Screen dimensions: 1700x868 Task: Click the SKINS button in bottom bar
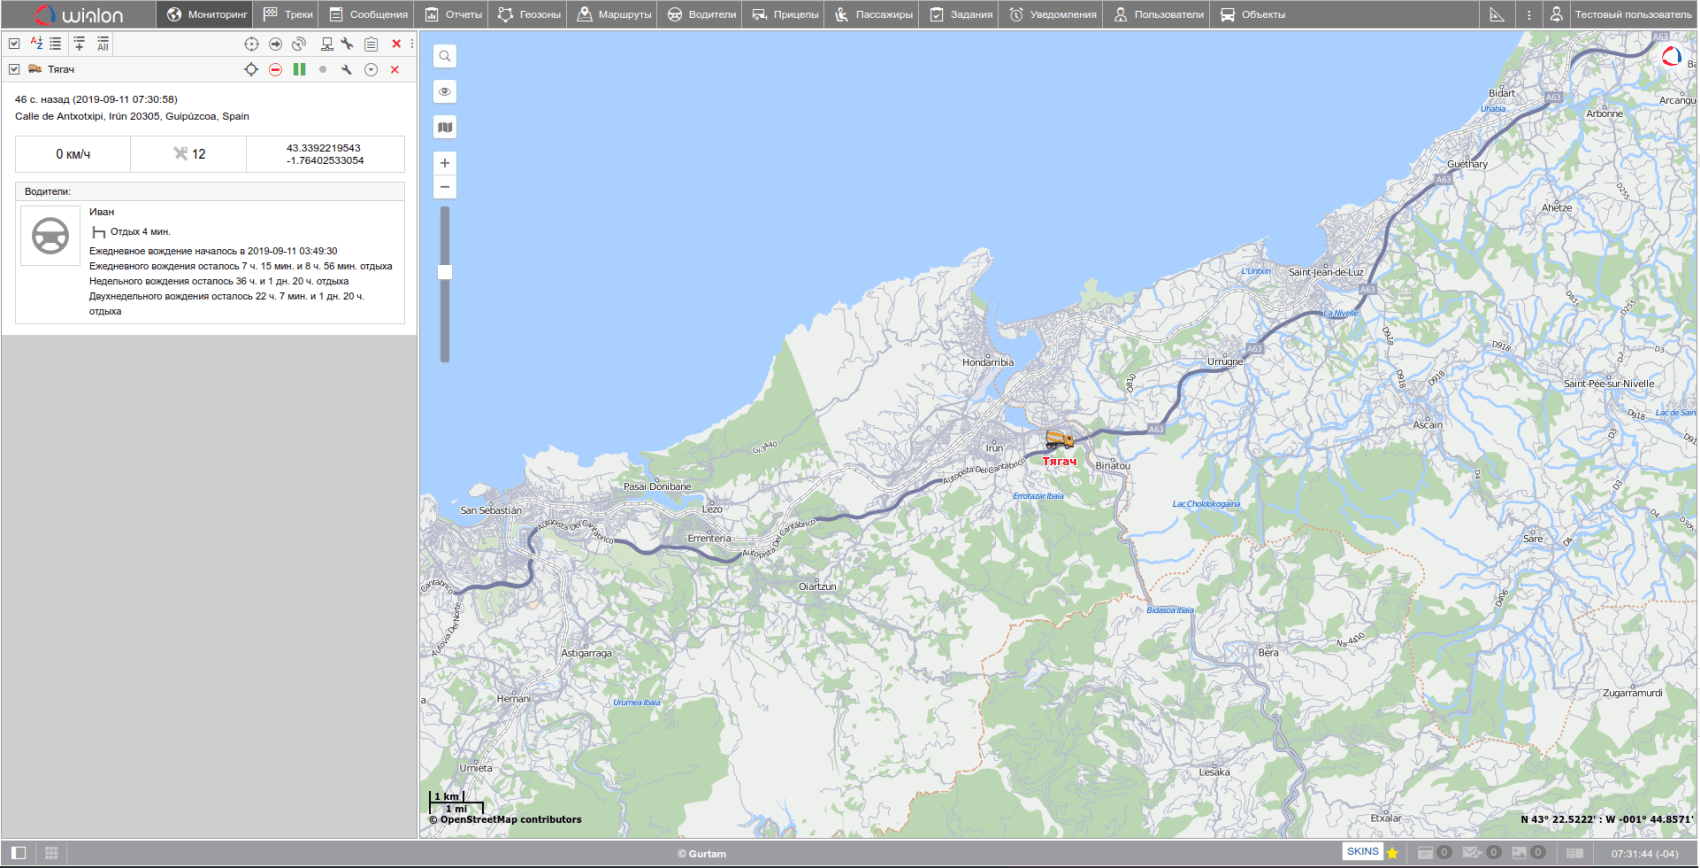pyautogui.click(x=1362, y=852)
